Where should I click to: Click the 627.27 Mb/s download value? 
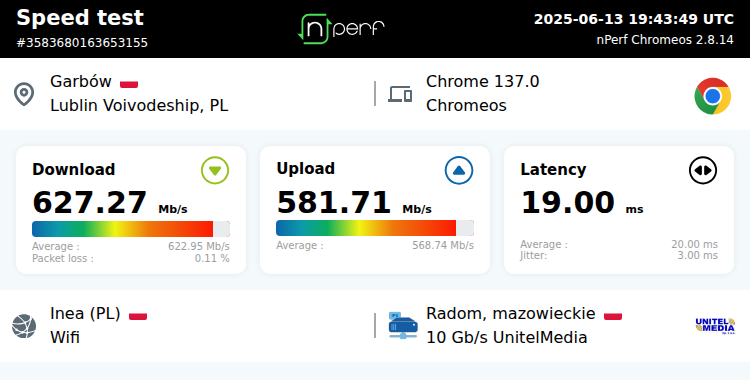(110, 203)
